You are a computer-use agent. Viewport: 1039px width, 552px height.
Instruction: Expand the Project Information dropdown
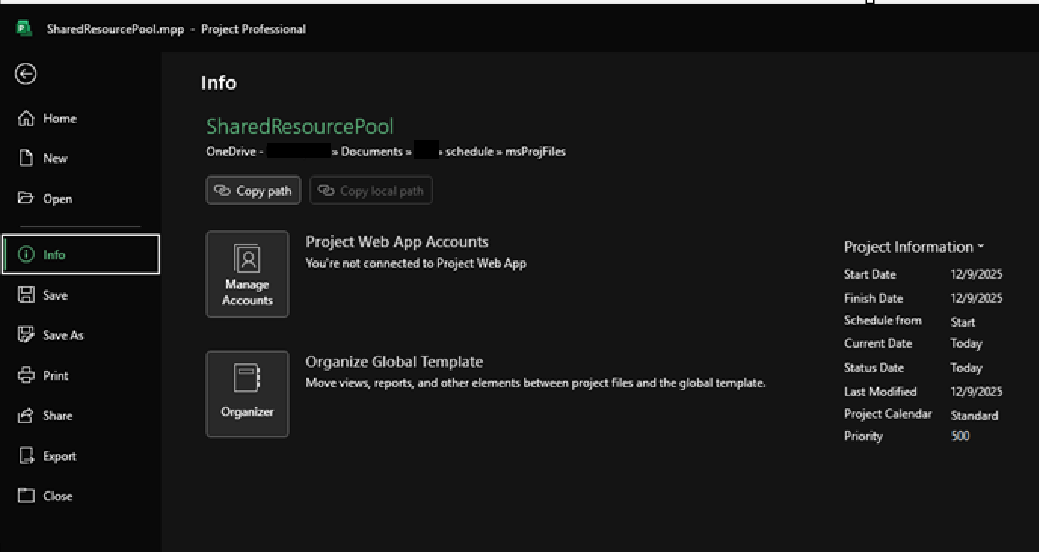click(x=914, y=247)
